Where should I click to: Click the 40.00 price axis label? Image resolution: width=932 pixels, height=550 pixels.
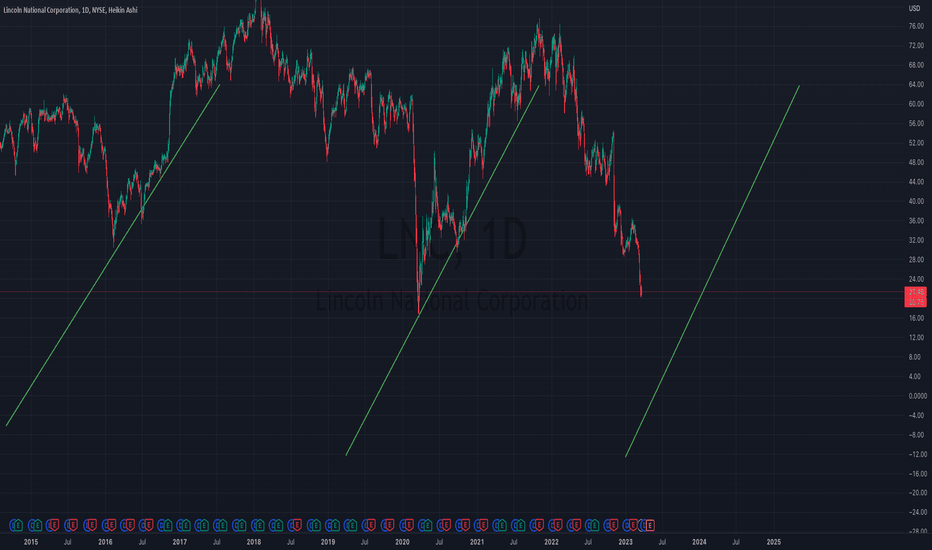[916, 202]
